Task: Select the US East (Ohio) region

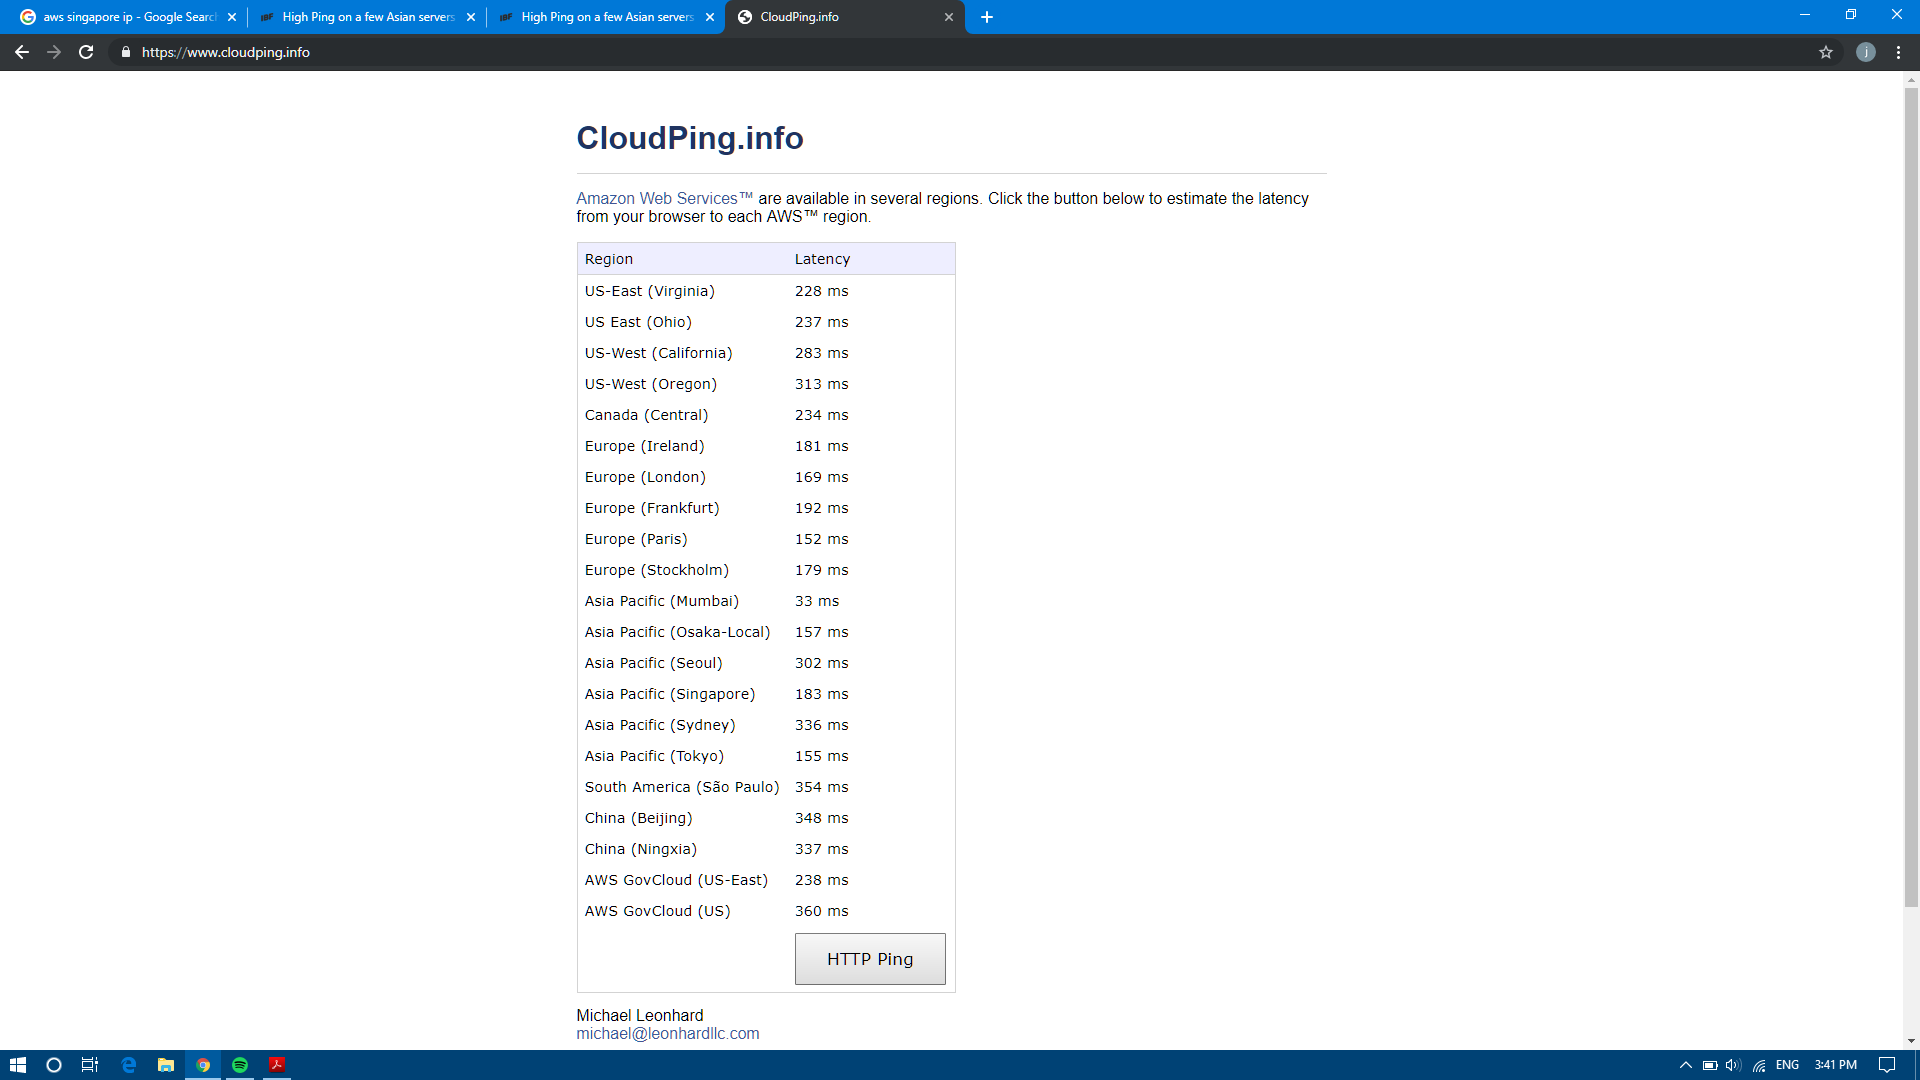Action: (638, 322)
